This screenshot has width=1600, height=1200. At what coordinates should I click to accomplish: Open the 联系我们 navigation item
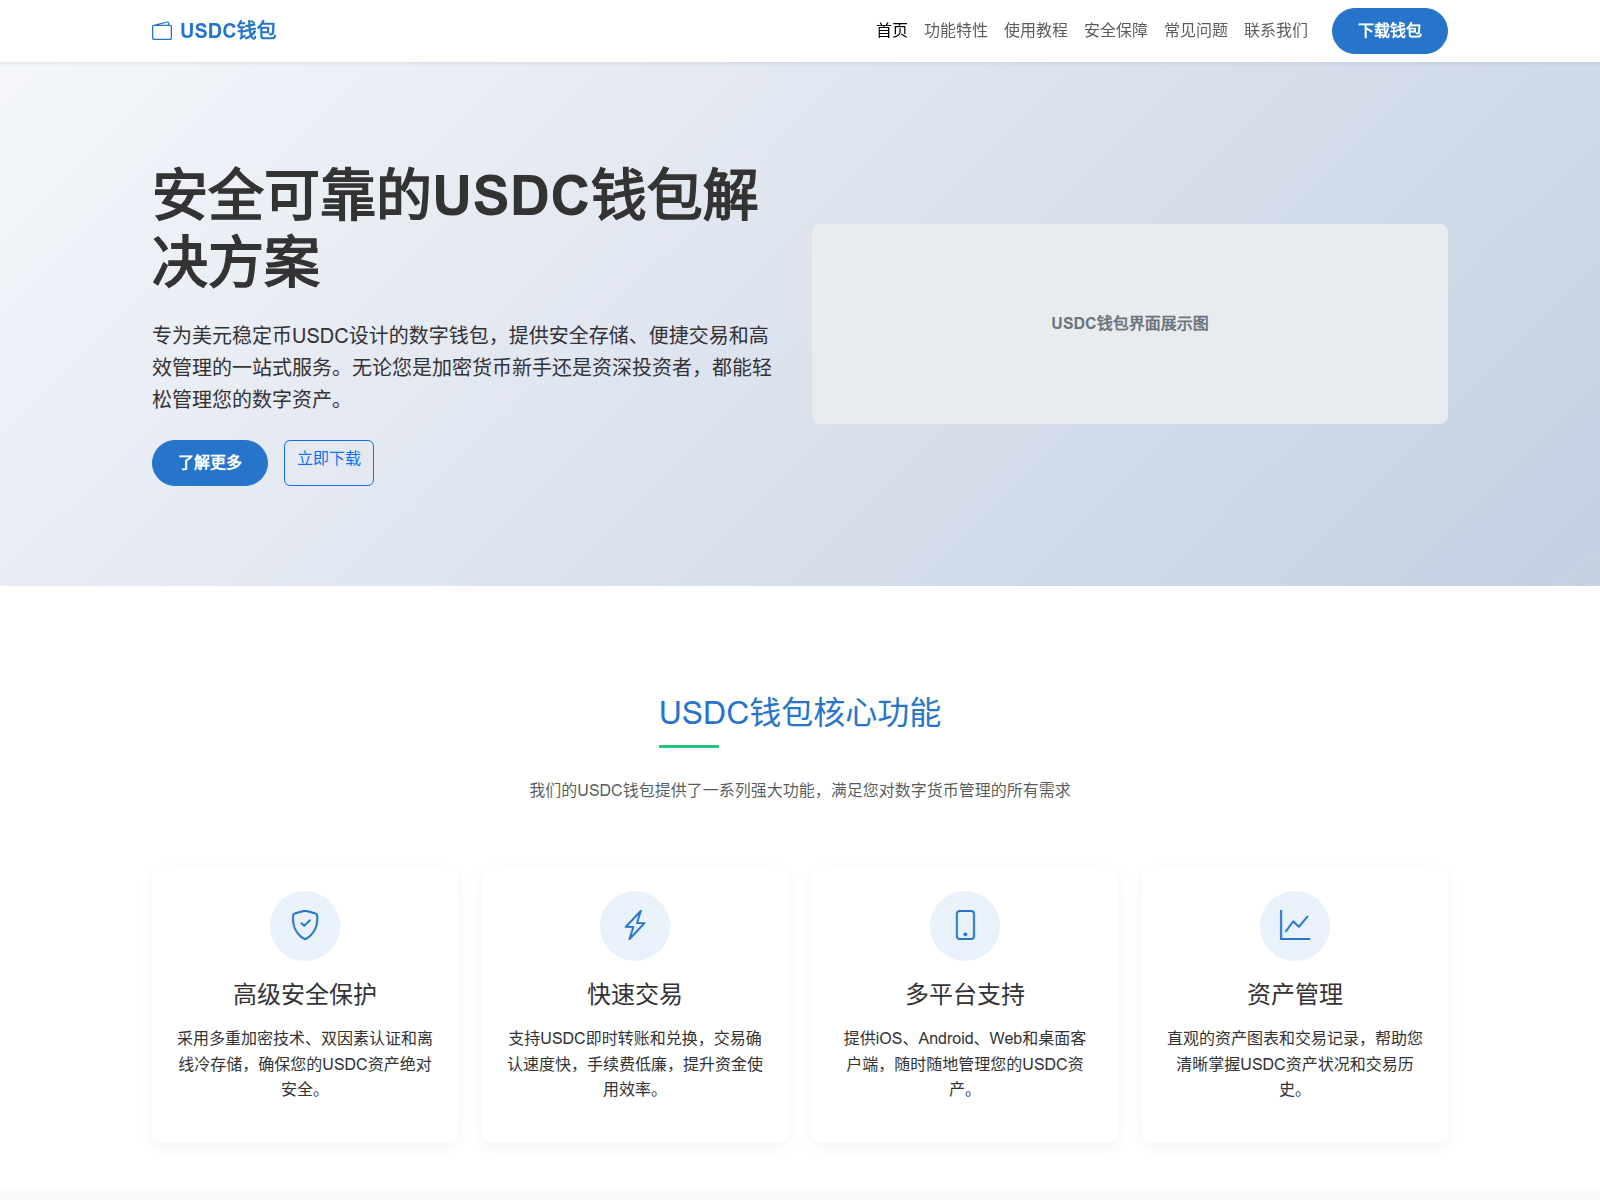tap(1275, 30)
